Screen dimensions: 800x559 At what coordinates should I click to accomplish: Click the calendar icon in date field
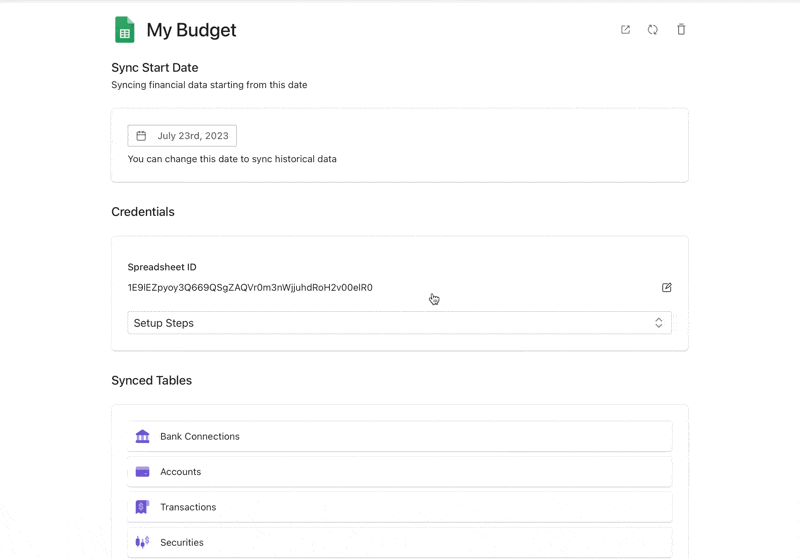141,136
